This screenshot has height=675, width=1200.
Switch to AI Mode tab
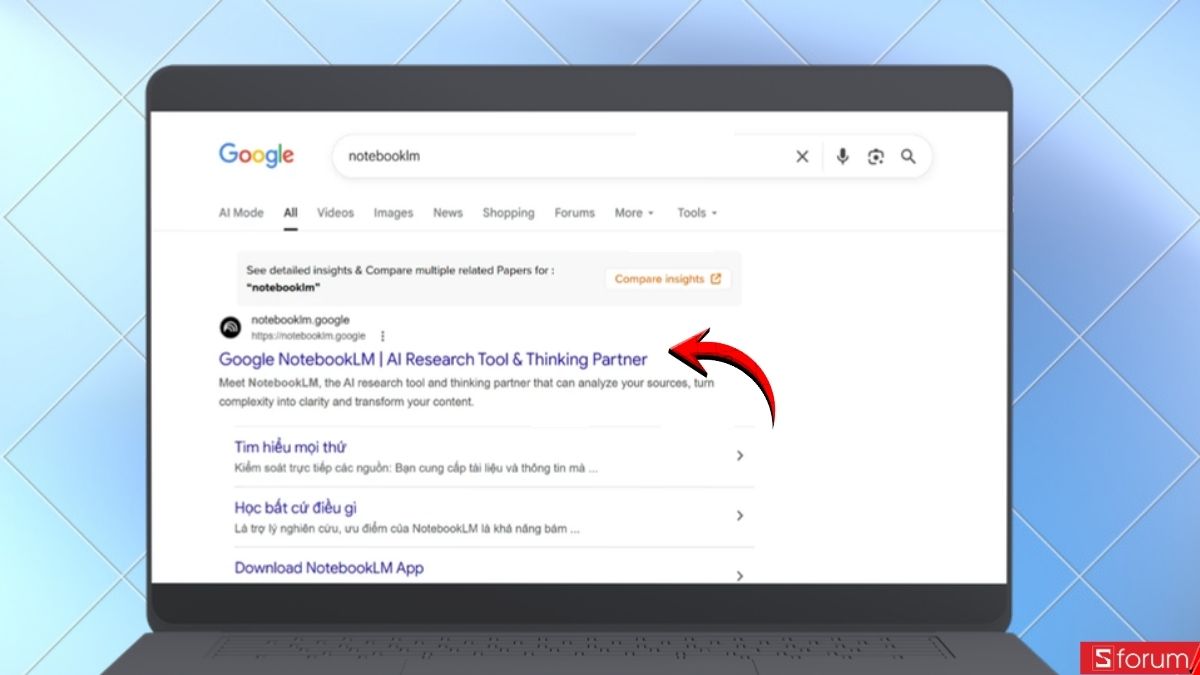pyautogui.click(x=241, y=213)
